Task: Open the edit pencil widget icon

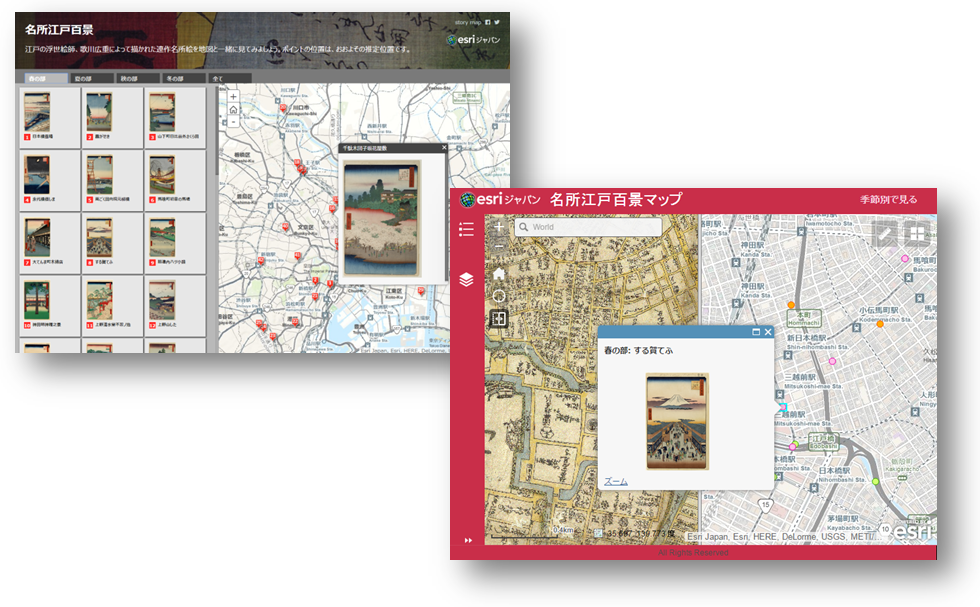Action: [885, 234]
